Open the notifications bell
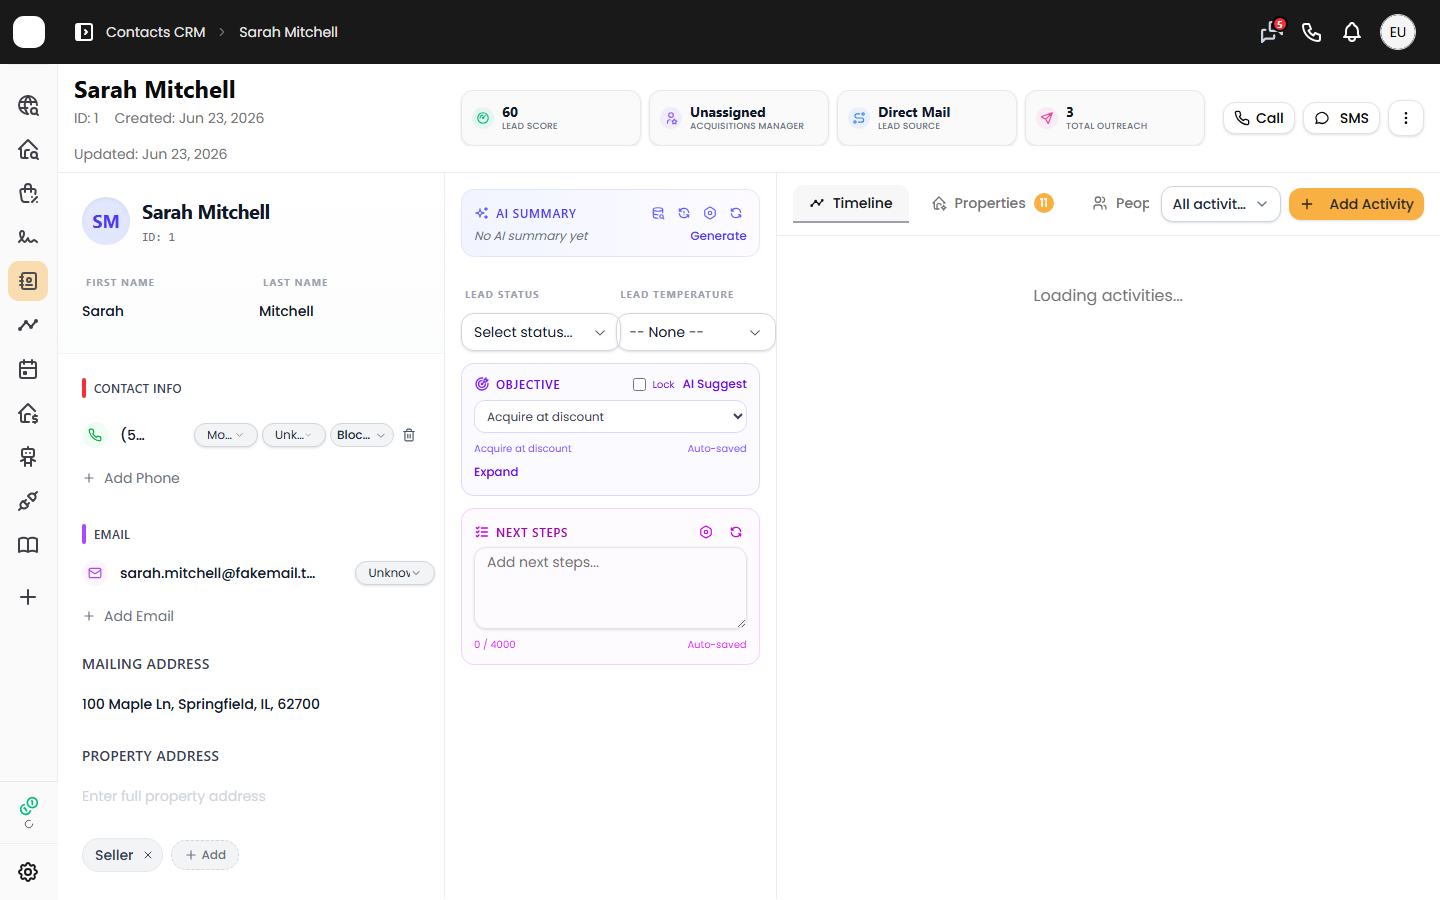Image resolution: width=1440 pixels, height=900 pixels. click(x=1352, y=32)
